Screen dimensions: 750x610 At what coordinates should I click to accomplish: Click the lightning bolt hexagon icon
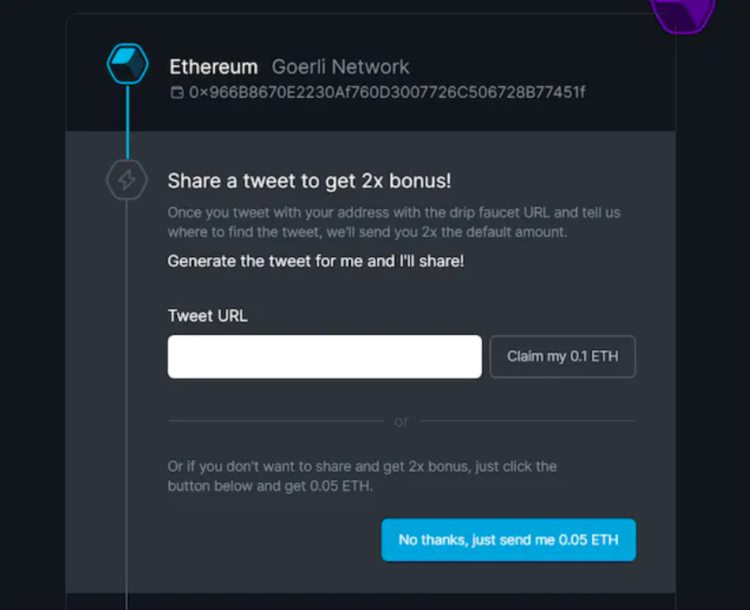(127, 180)
